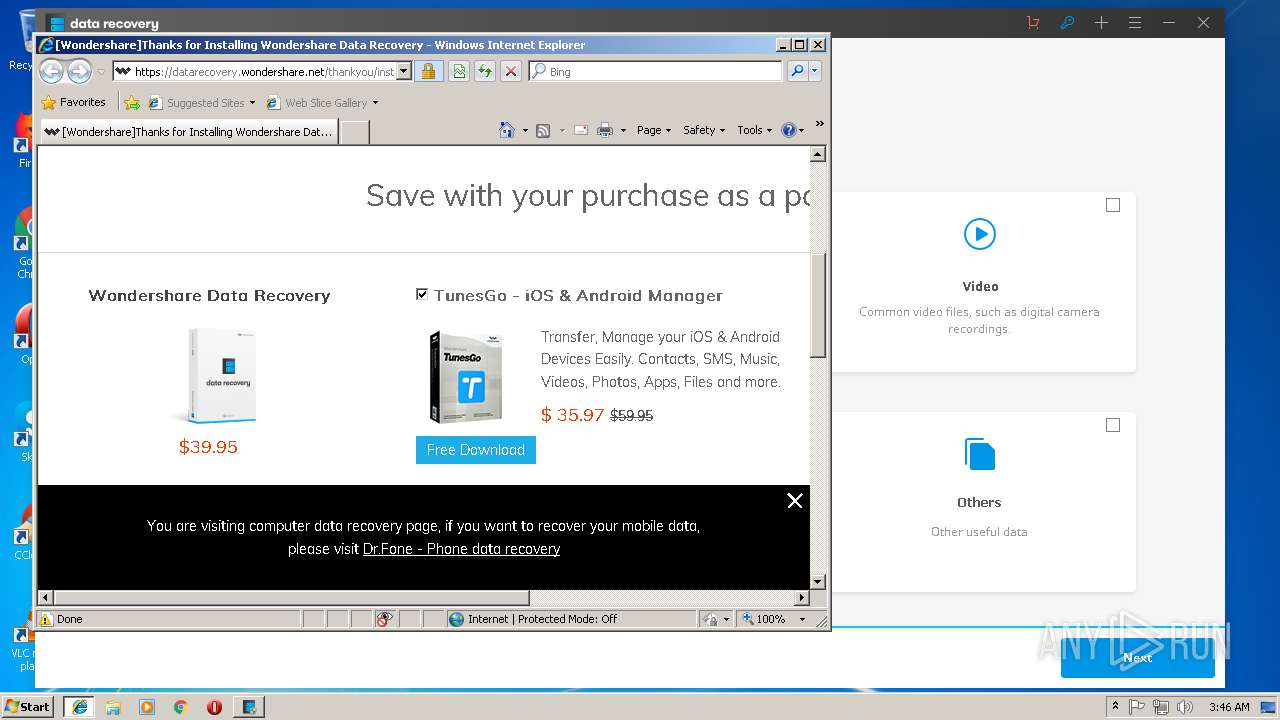Launch Chrome from taskbar
1280x720 pixels.
point(180,707)
